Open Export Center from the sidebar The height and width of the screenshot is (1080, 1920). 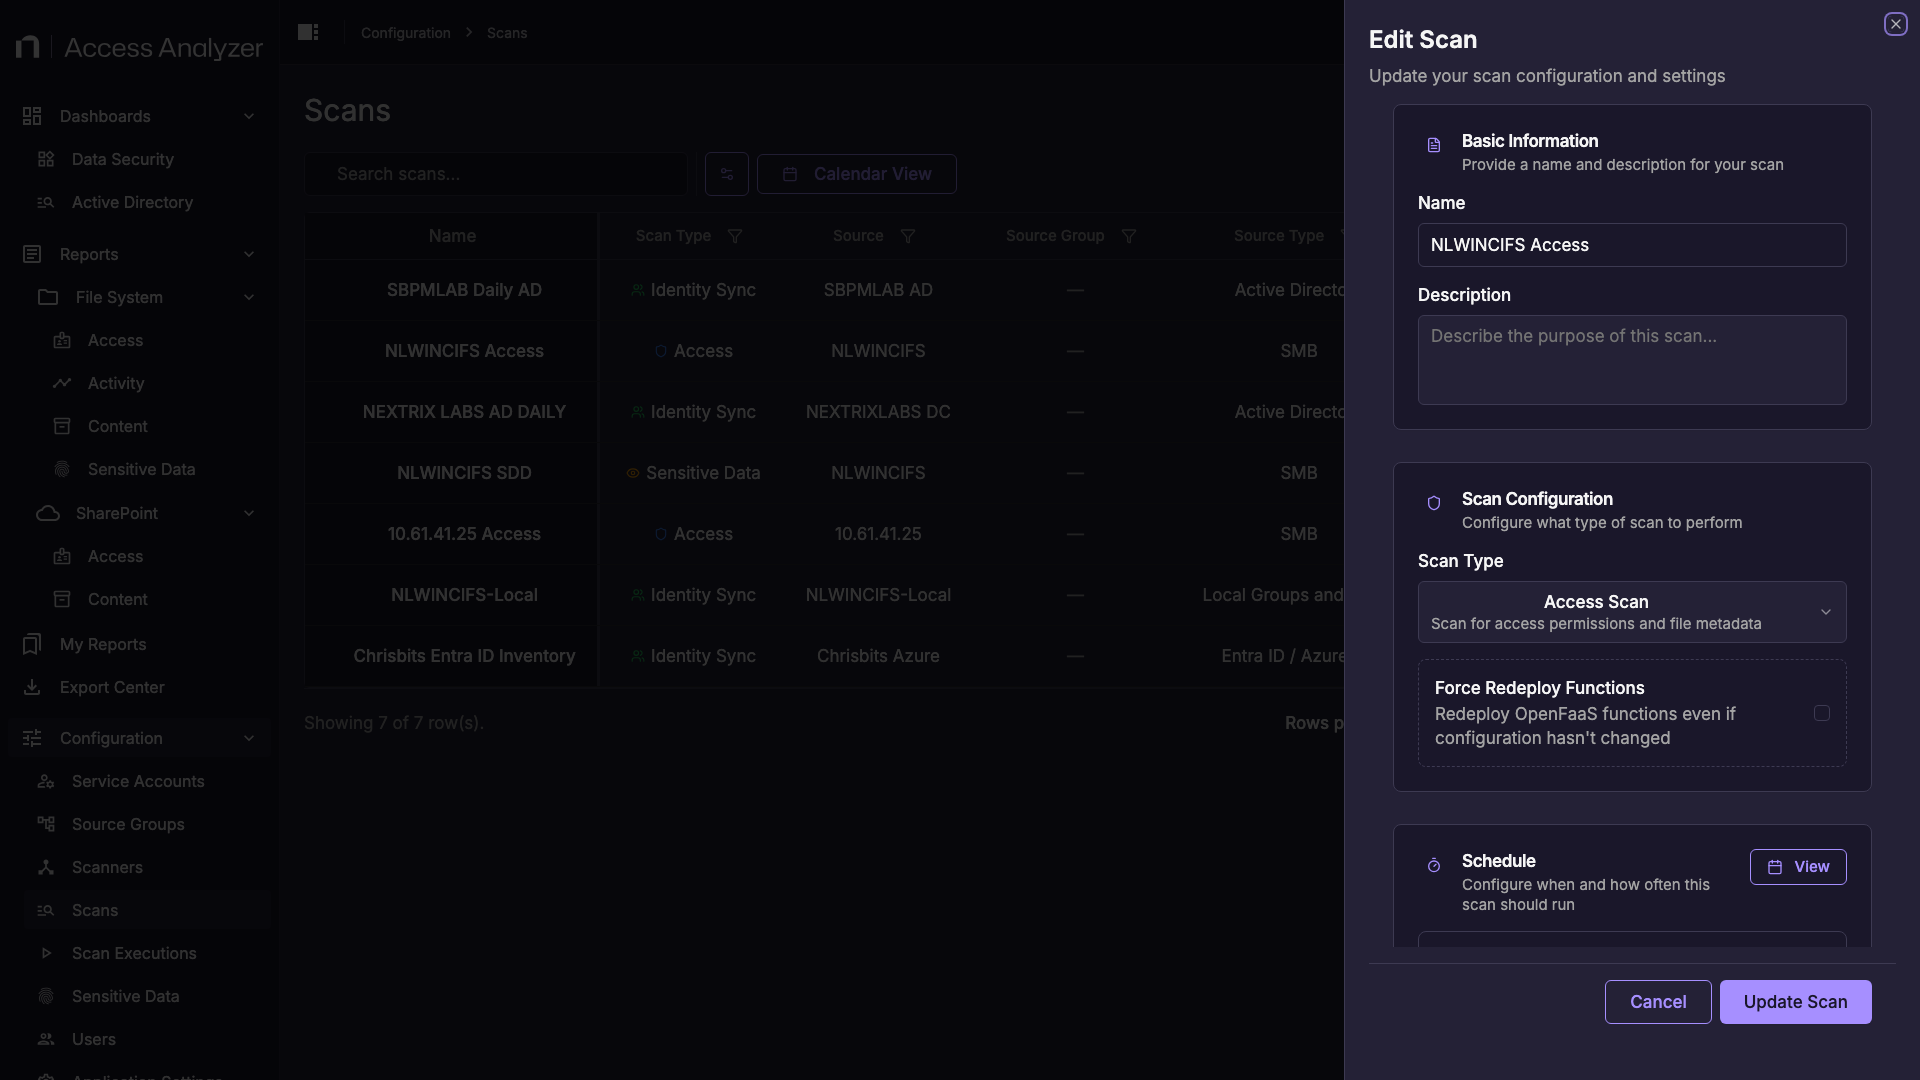(111, 687)
